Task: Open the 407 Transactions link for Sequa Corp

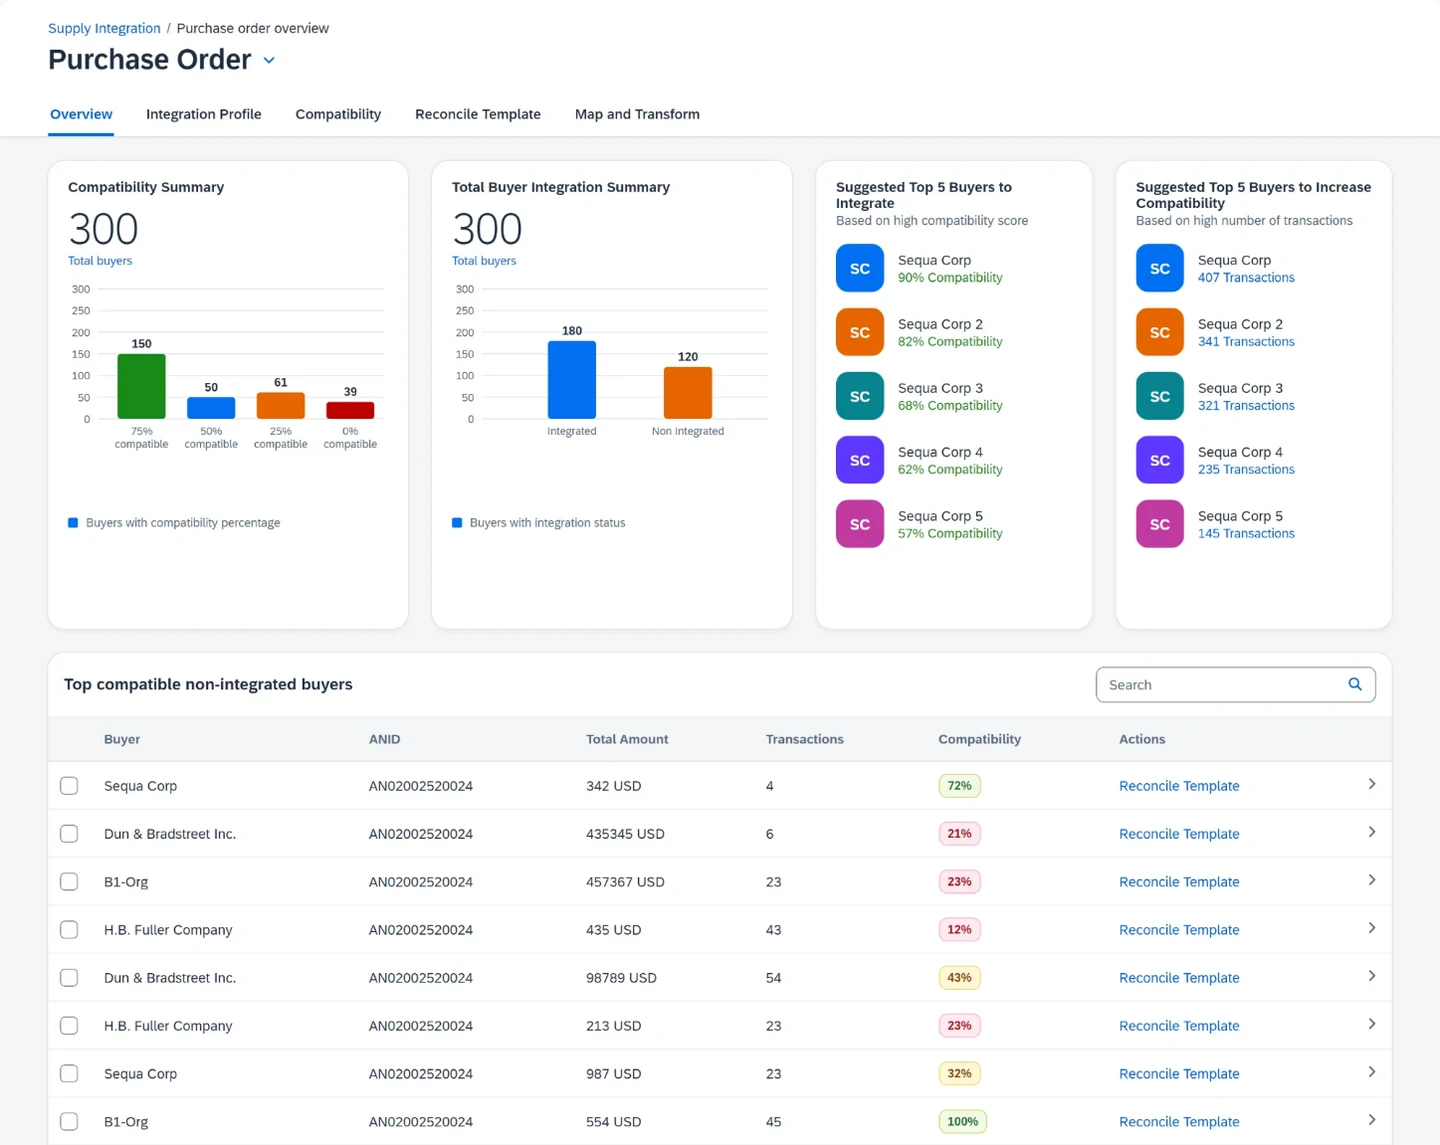Action: click(x=1246, y=278)
